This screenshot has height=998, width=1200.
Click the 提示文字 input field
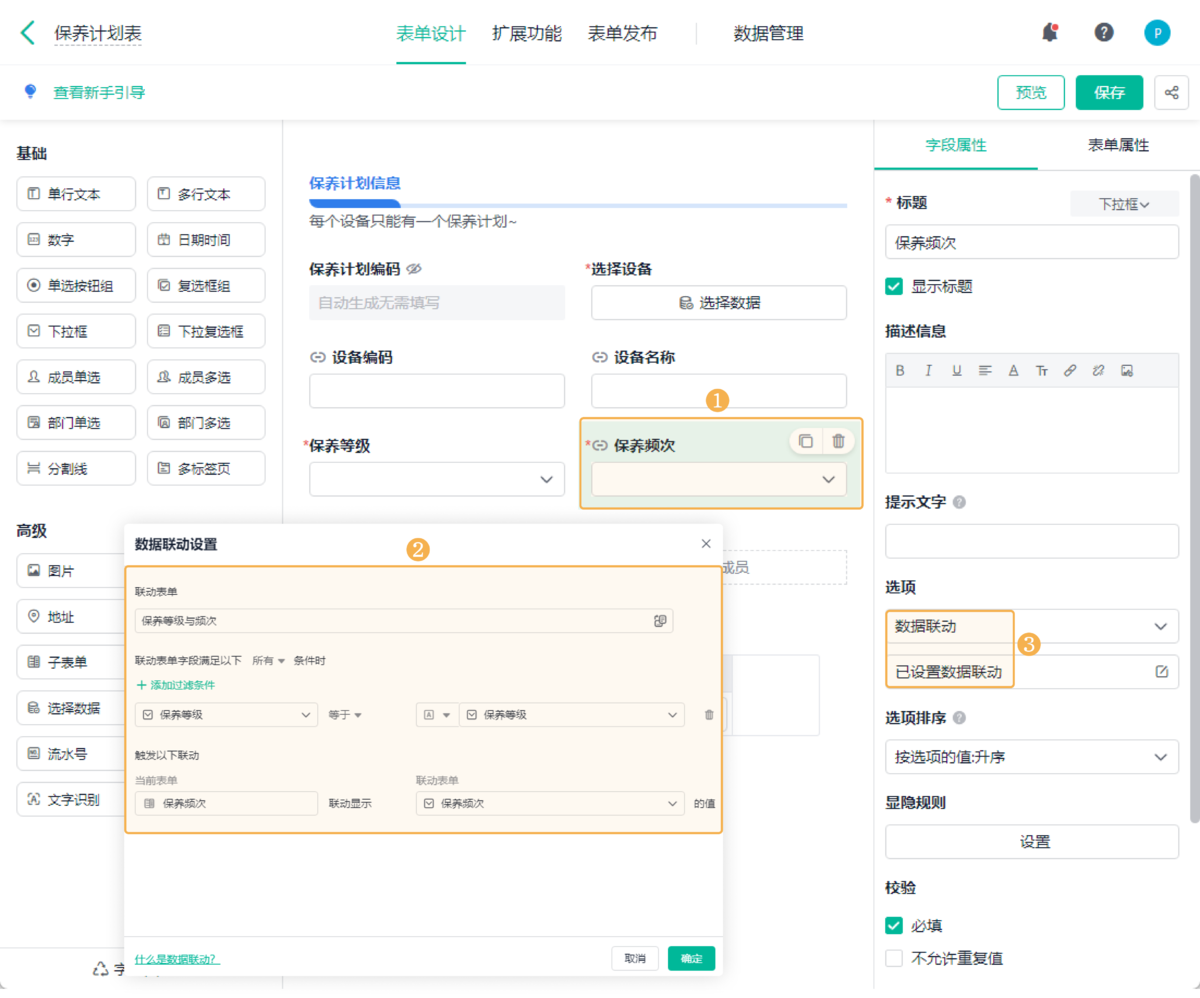tap(1032, 541)
